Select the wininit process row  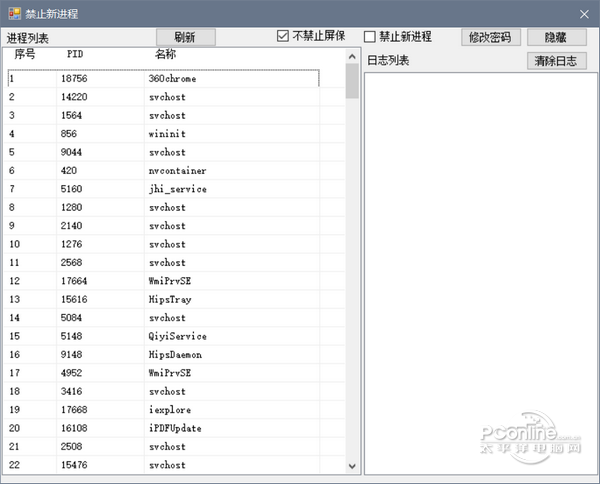163,134
